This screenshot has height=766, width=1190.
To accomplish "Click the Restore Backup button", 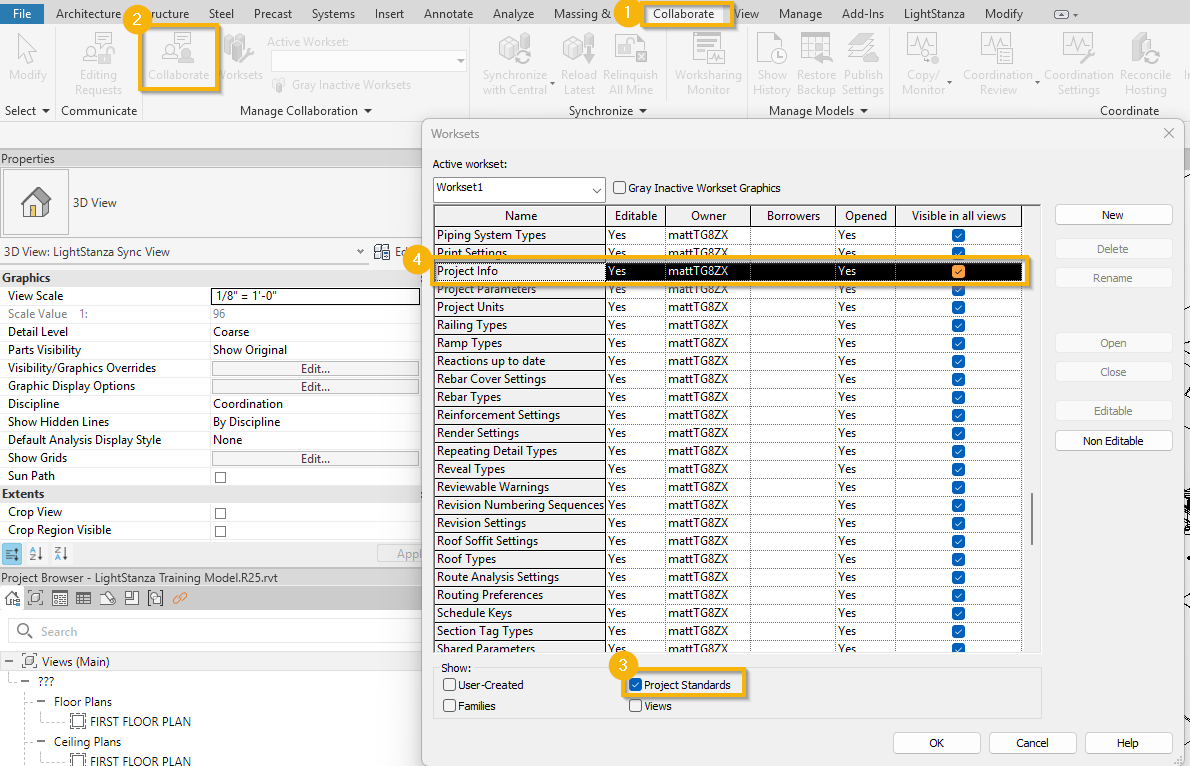I will tap(816, 64).
